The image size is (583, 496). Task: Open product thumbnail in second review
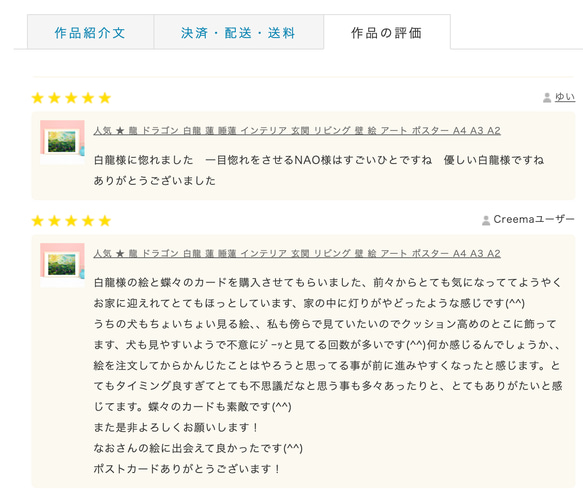[x=62, y=265]
